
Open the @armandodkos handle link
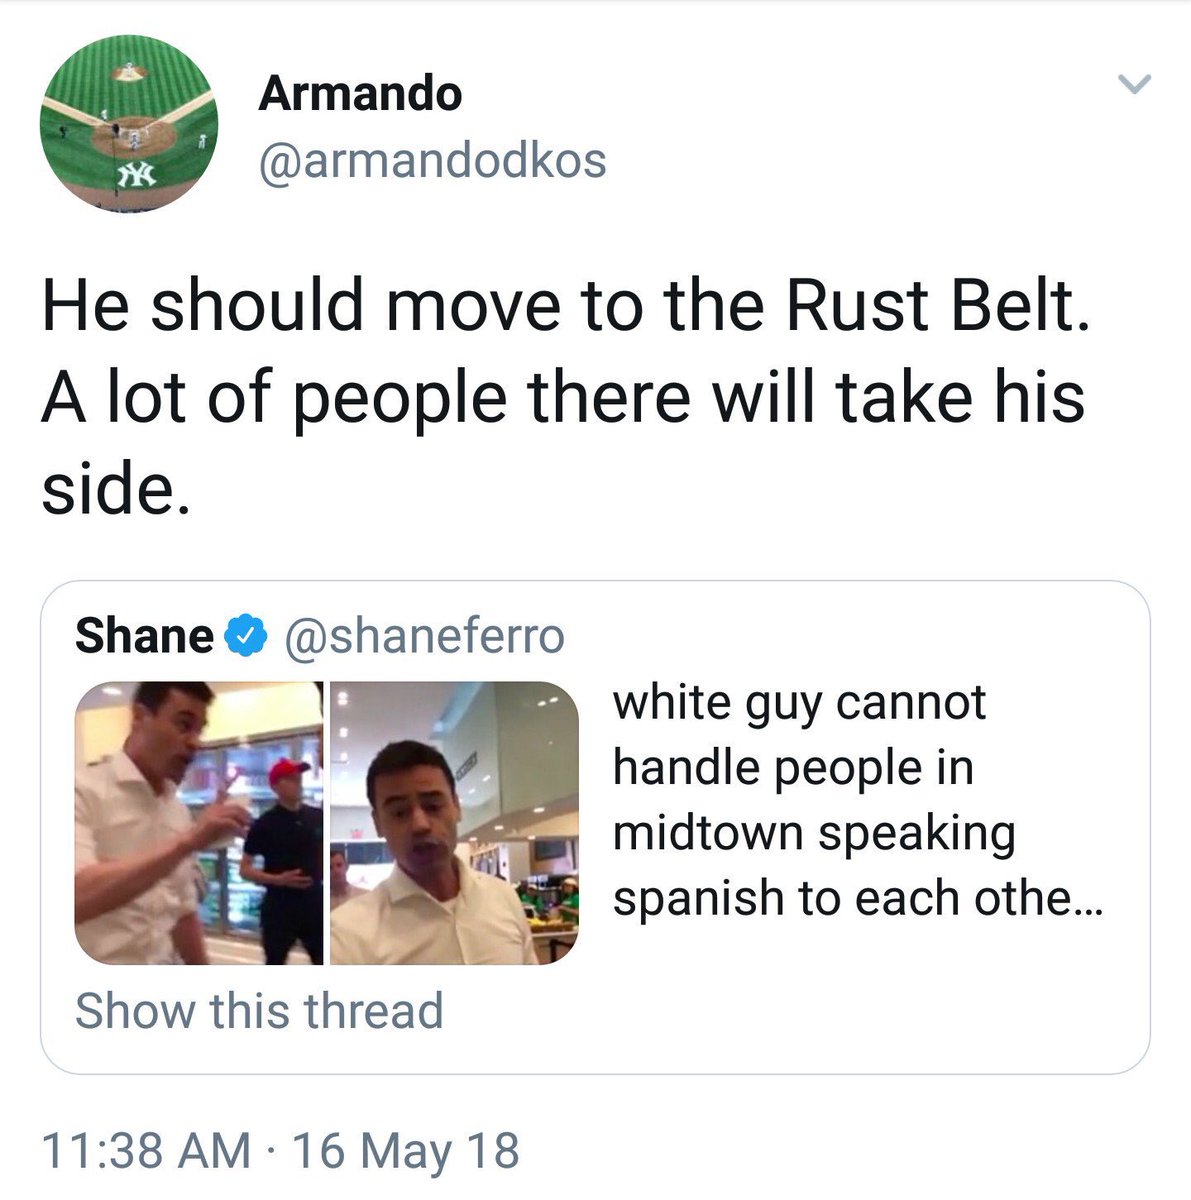click(x=432, y=160)
